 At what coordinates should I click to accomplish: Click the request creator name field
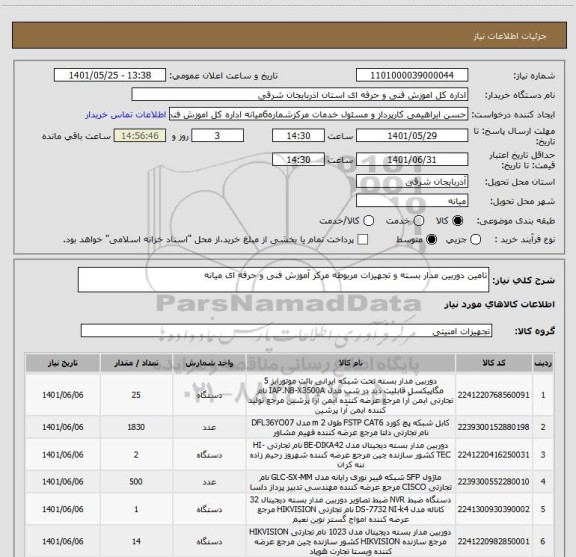click(318, 114)
